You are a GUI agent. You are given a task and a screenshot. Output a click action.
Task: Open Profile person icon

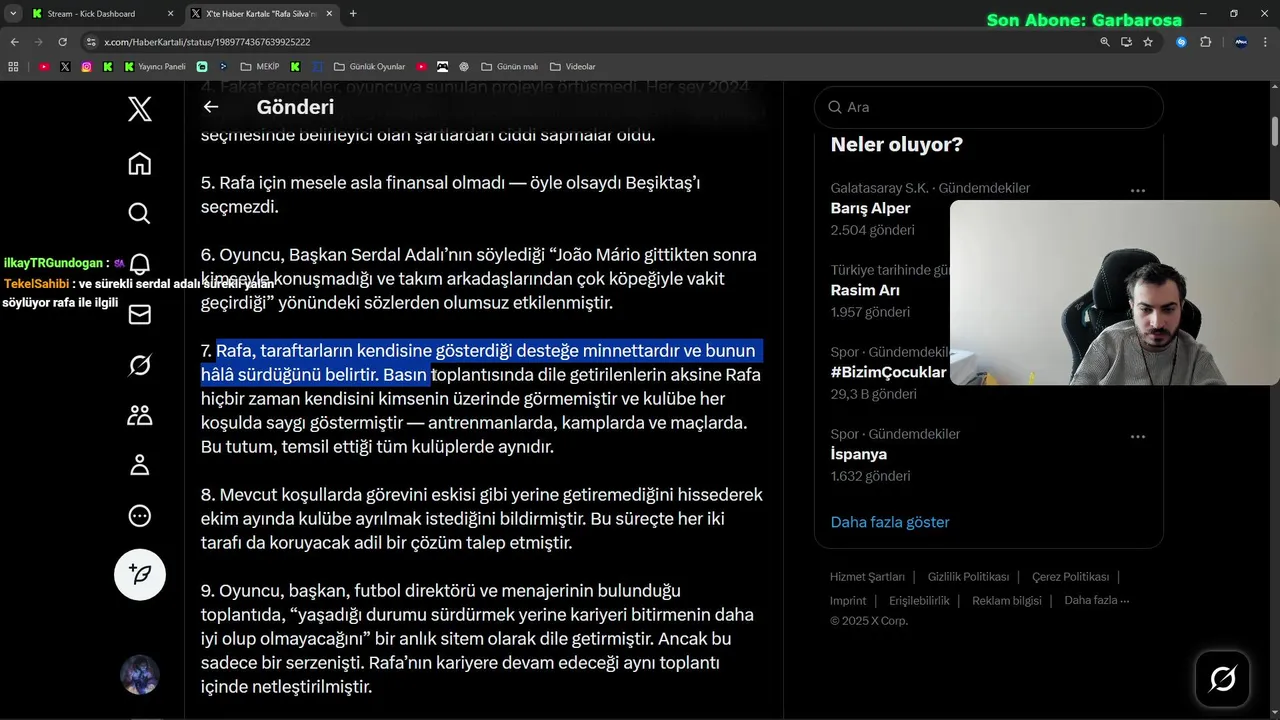140,465
